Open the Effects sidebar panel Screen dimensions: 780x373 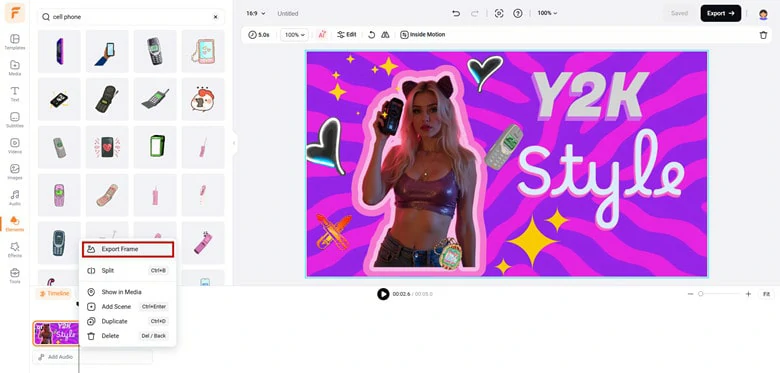14,249
